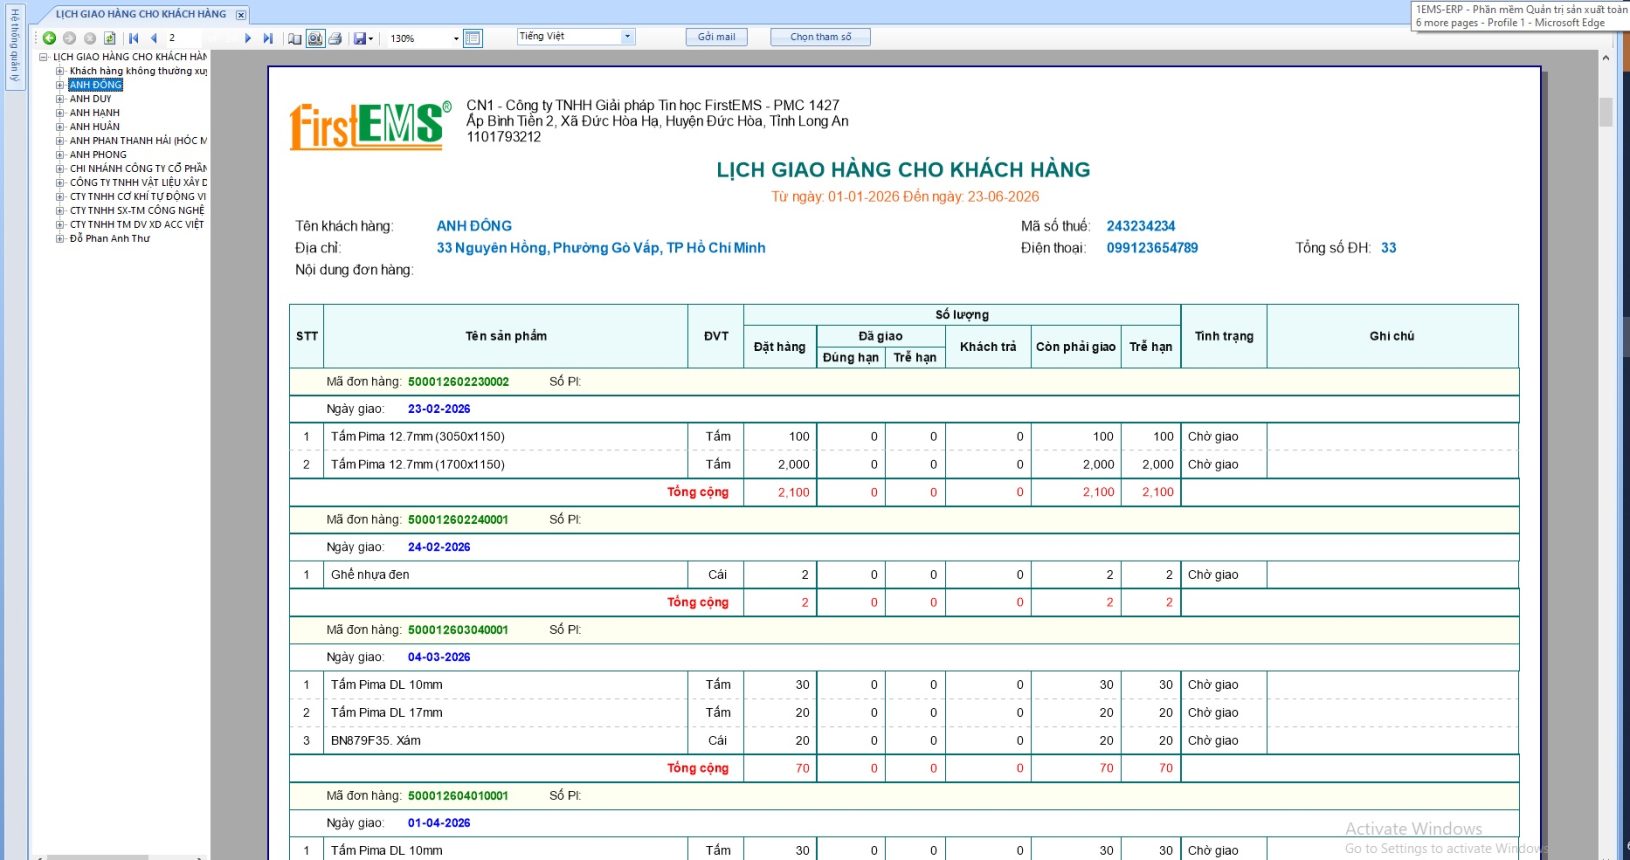Click the tax code 243234234
The image size is (1630, 860).
pyautogui.click(x=1141, y=226)
